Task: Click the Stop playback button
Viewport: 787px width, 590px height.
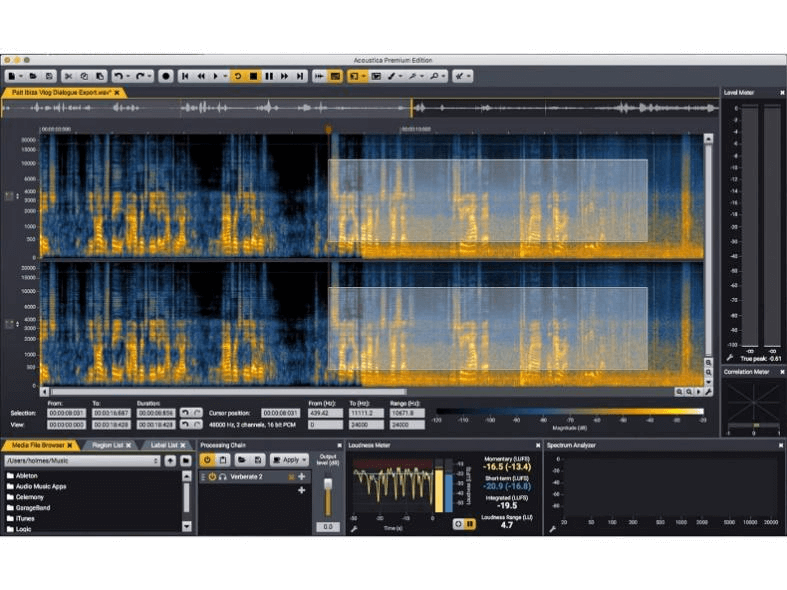Action: [253, 76]
